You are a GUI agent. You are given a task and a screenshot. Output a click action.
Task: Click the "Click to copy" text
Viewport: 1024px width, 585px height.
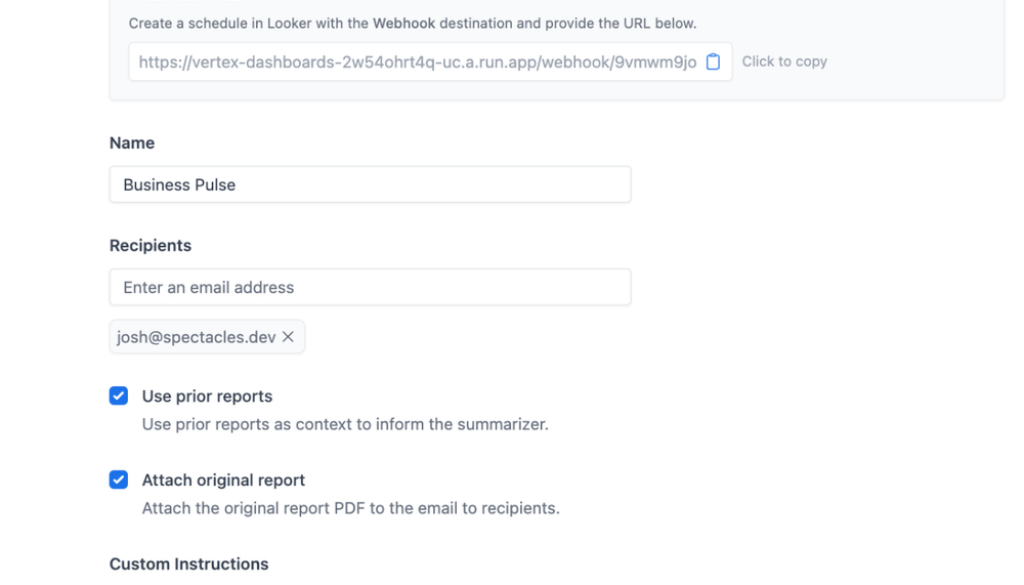coord(784,62)
